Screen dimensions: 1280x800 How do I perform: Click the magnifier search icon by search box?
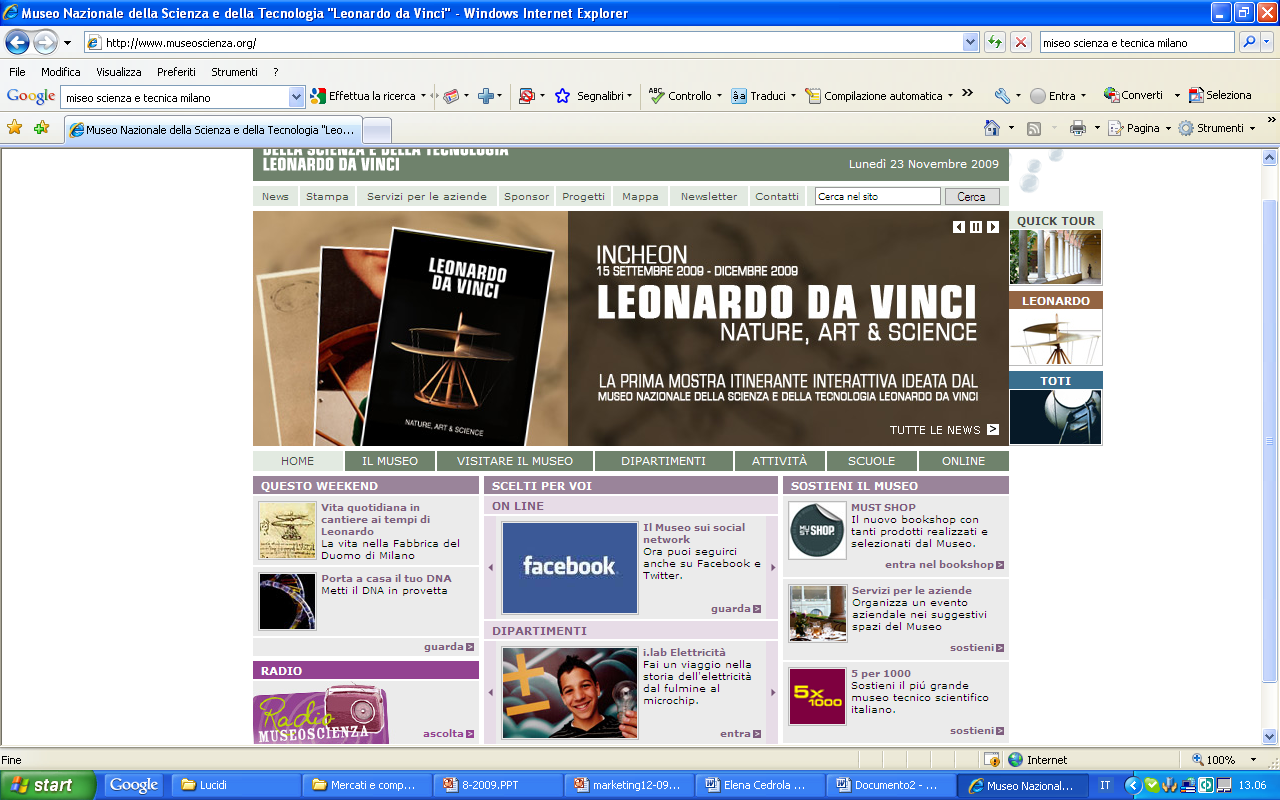(x=1248, y=42)
